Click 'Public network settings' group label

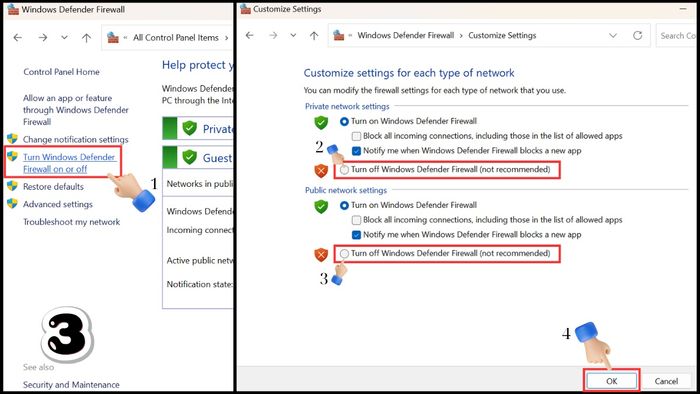pos(346,190)
